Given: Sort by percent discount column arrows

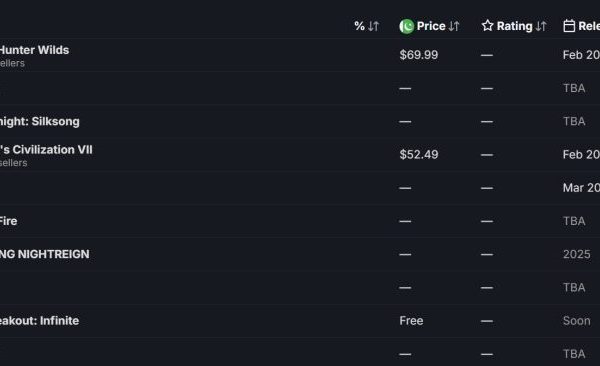Looking at the screenshot, I should [373, 26].
